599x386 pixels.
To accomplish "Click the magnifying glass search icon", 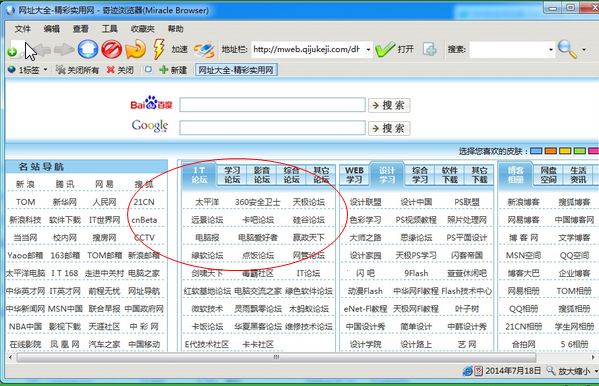I will click(x=567, y=49).
